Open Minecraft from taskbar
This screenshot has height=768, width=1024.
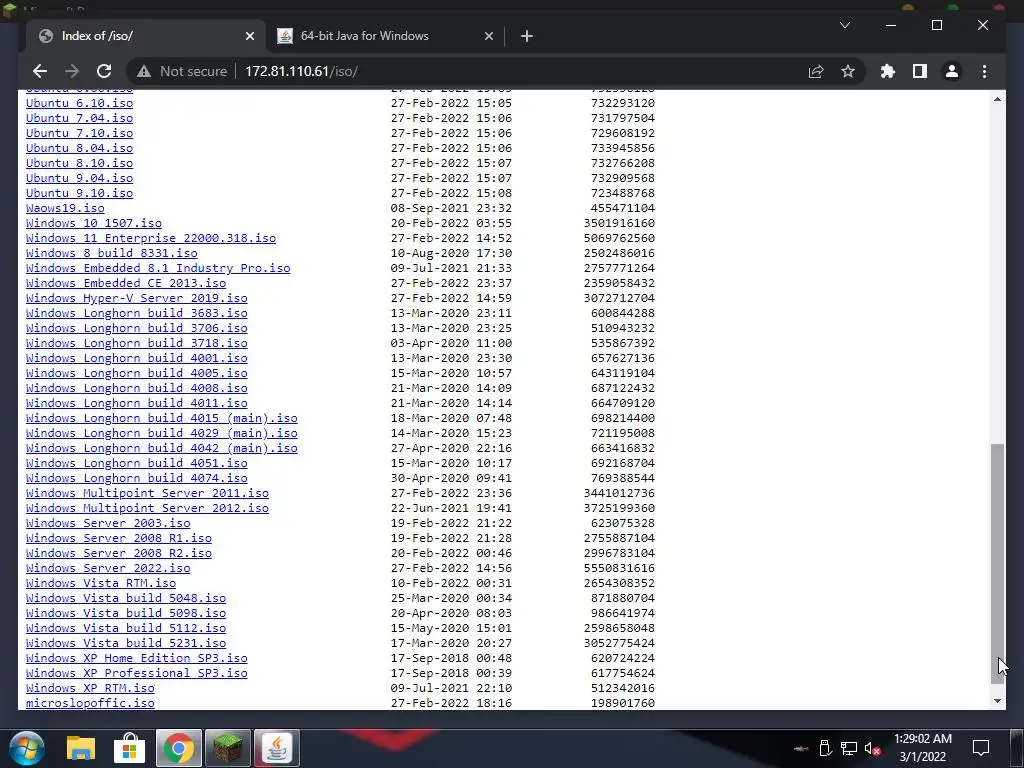pyautogui.click(x=227, y=748)
